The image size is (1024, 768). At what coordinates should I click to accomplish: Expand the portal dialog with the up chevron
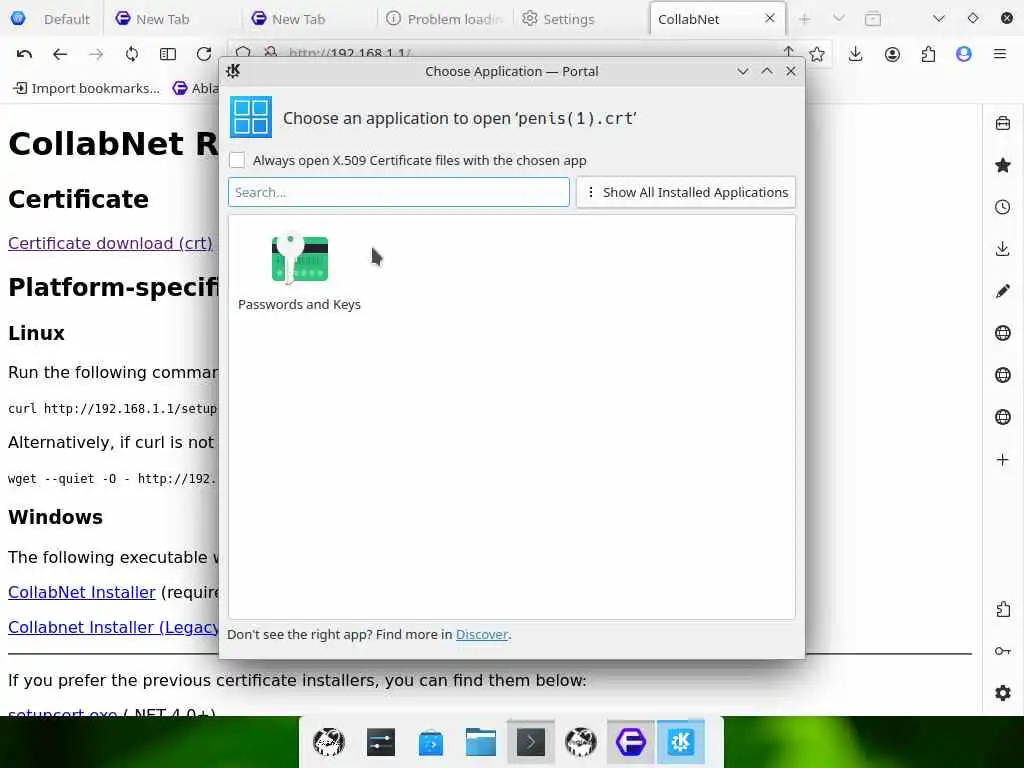tap(767, 71)
